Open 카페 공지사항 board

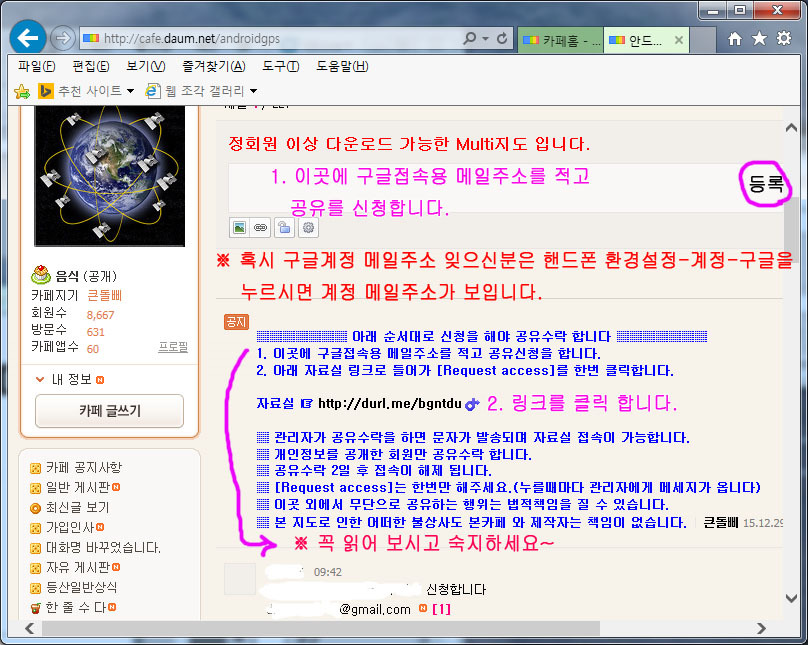pos(83,467)
